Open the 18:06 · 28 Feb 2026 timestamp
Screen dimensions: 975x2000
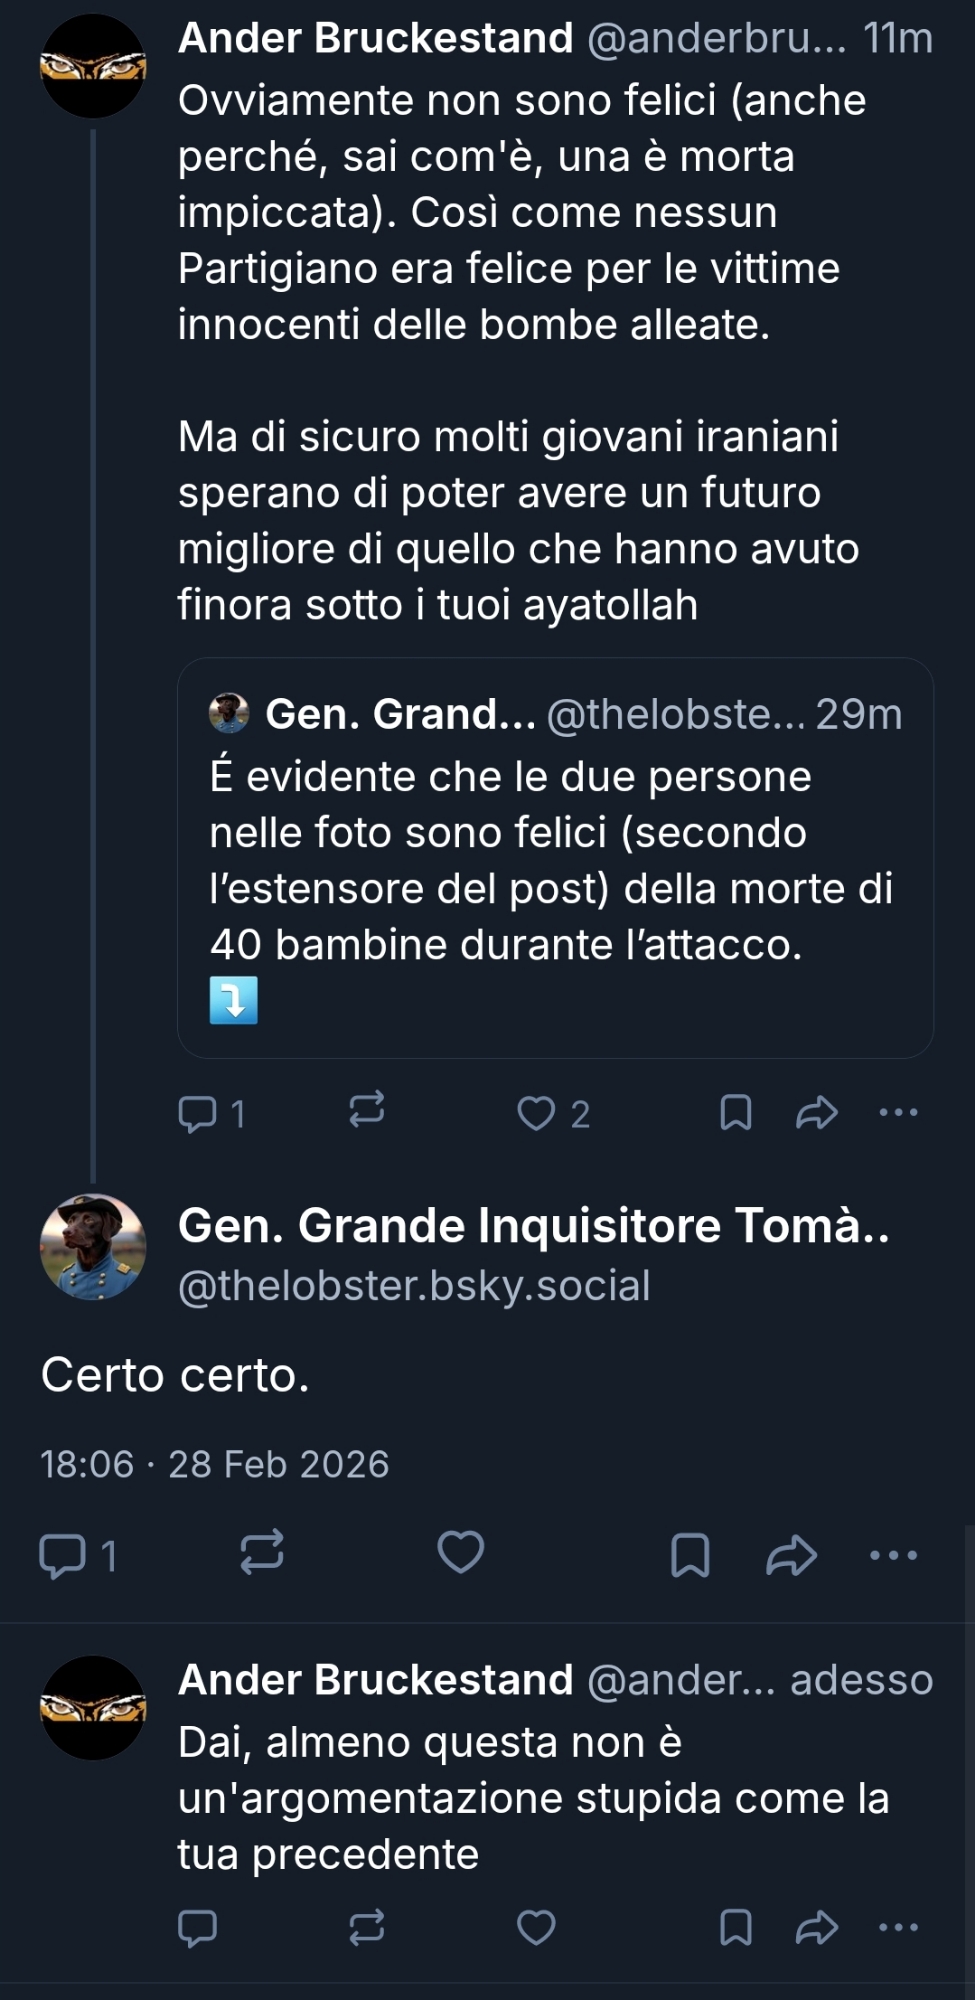(214, 1465)
